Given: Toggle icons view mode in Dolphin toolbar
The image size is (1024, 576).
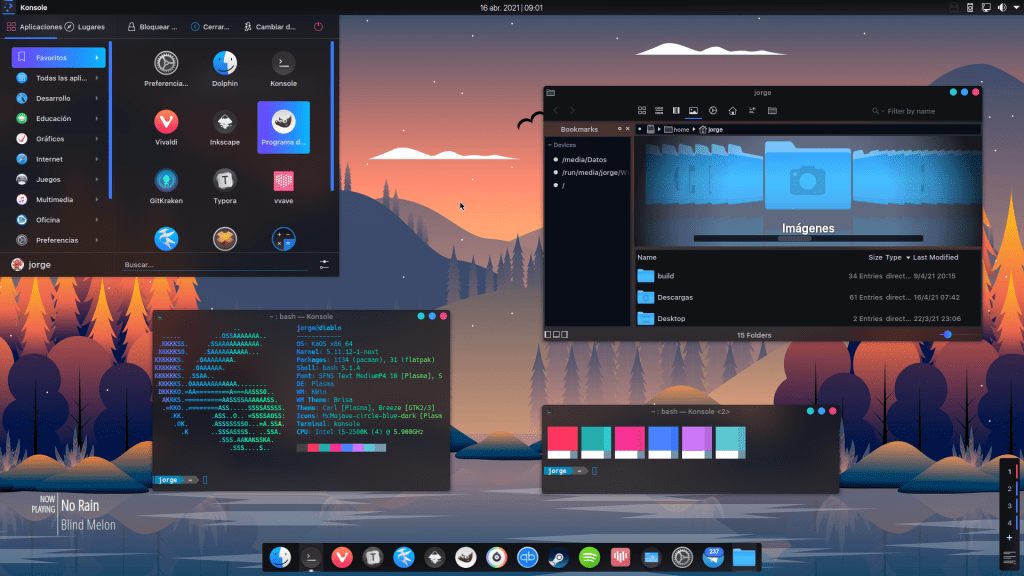Looking at the screenshot, I should pos(641,110).
